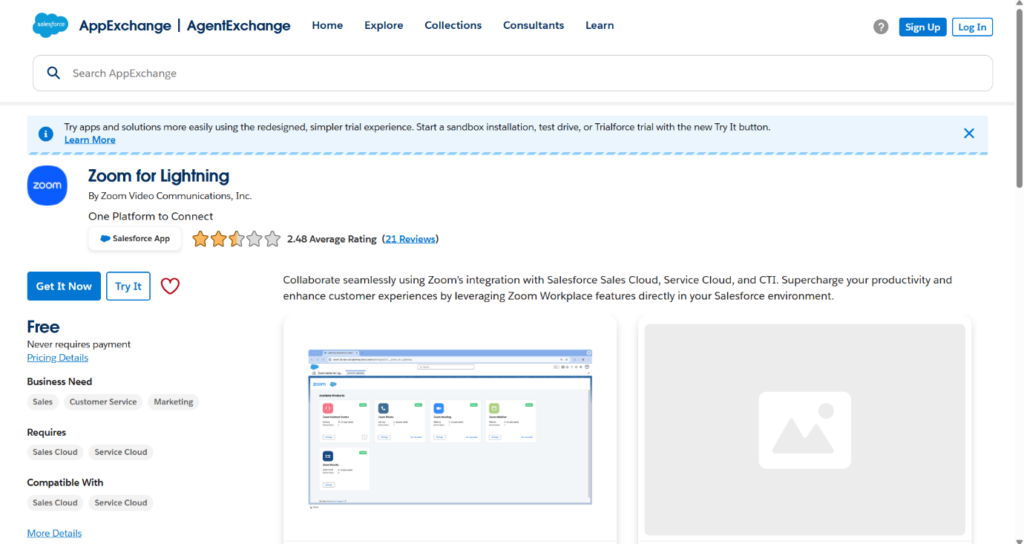Open the 21 Reviews link
This screenshot has width=1024, height=544.
[x=410, y=239]
